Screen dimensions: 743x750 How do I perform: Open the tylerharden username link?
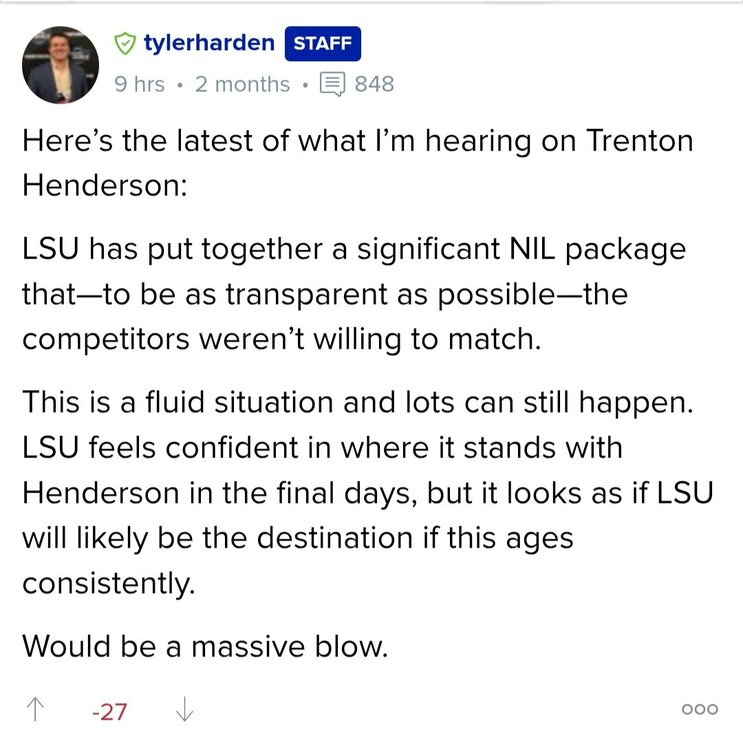(x=209, y=43)
